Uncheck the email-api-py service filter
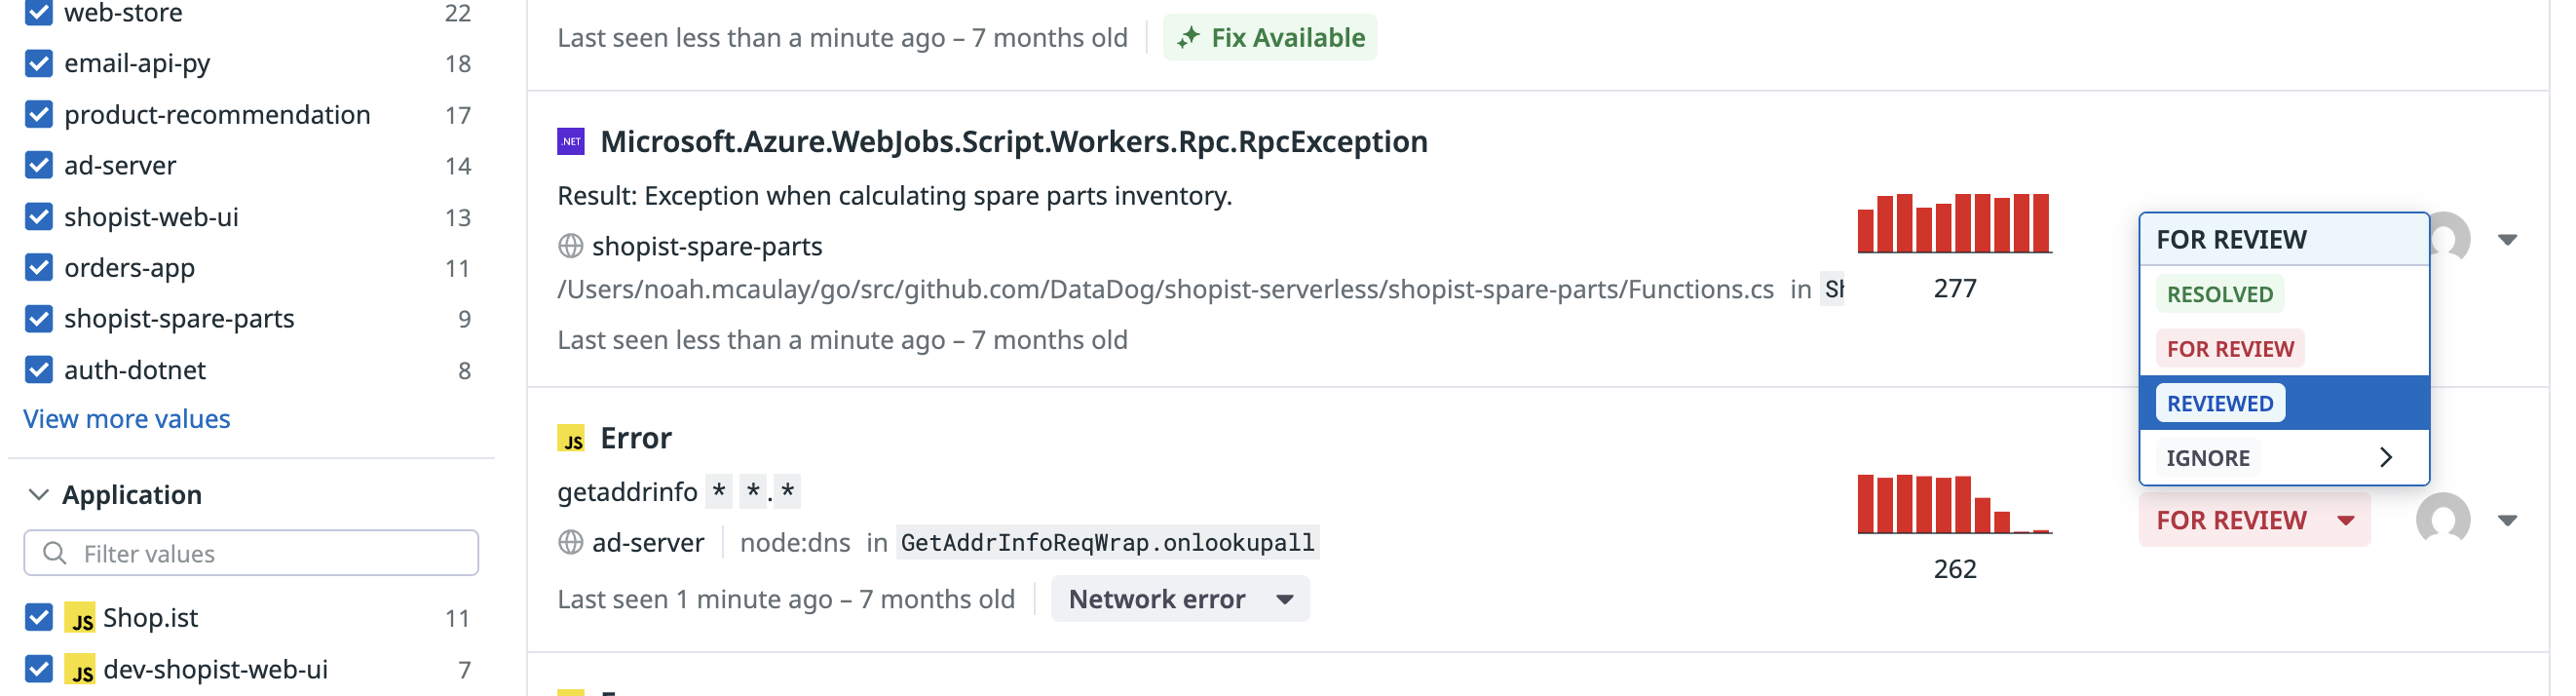The height and width of the screenshot is (696, 2576). 39,63
